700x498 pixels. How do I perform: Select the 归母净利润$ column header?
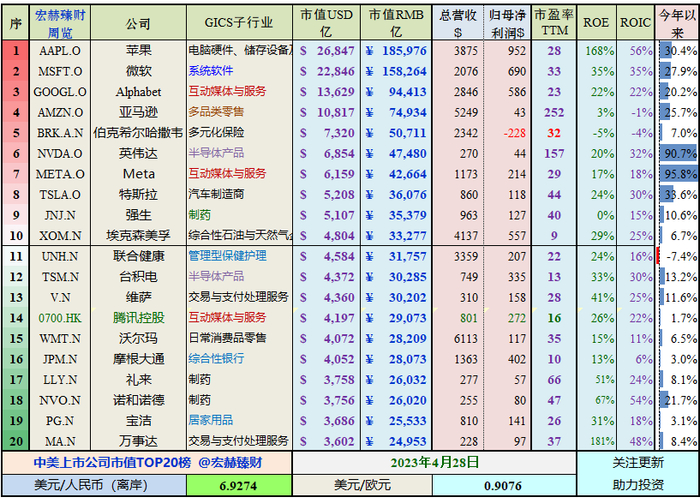click(507, 23)
